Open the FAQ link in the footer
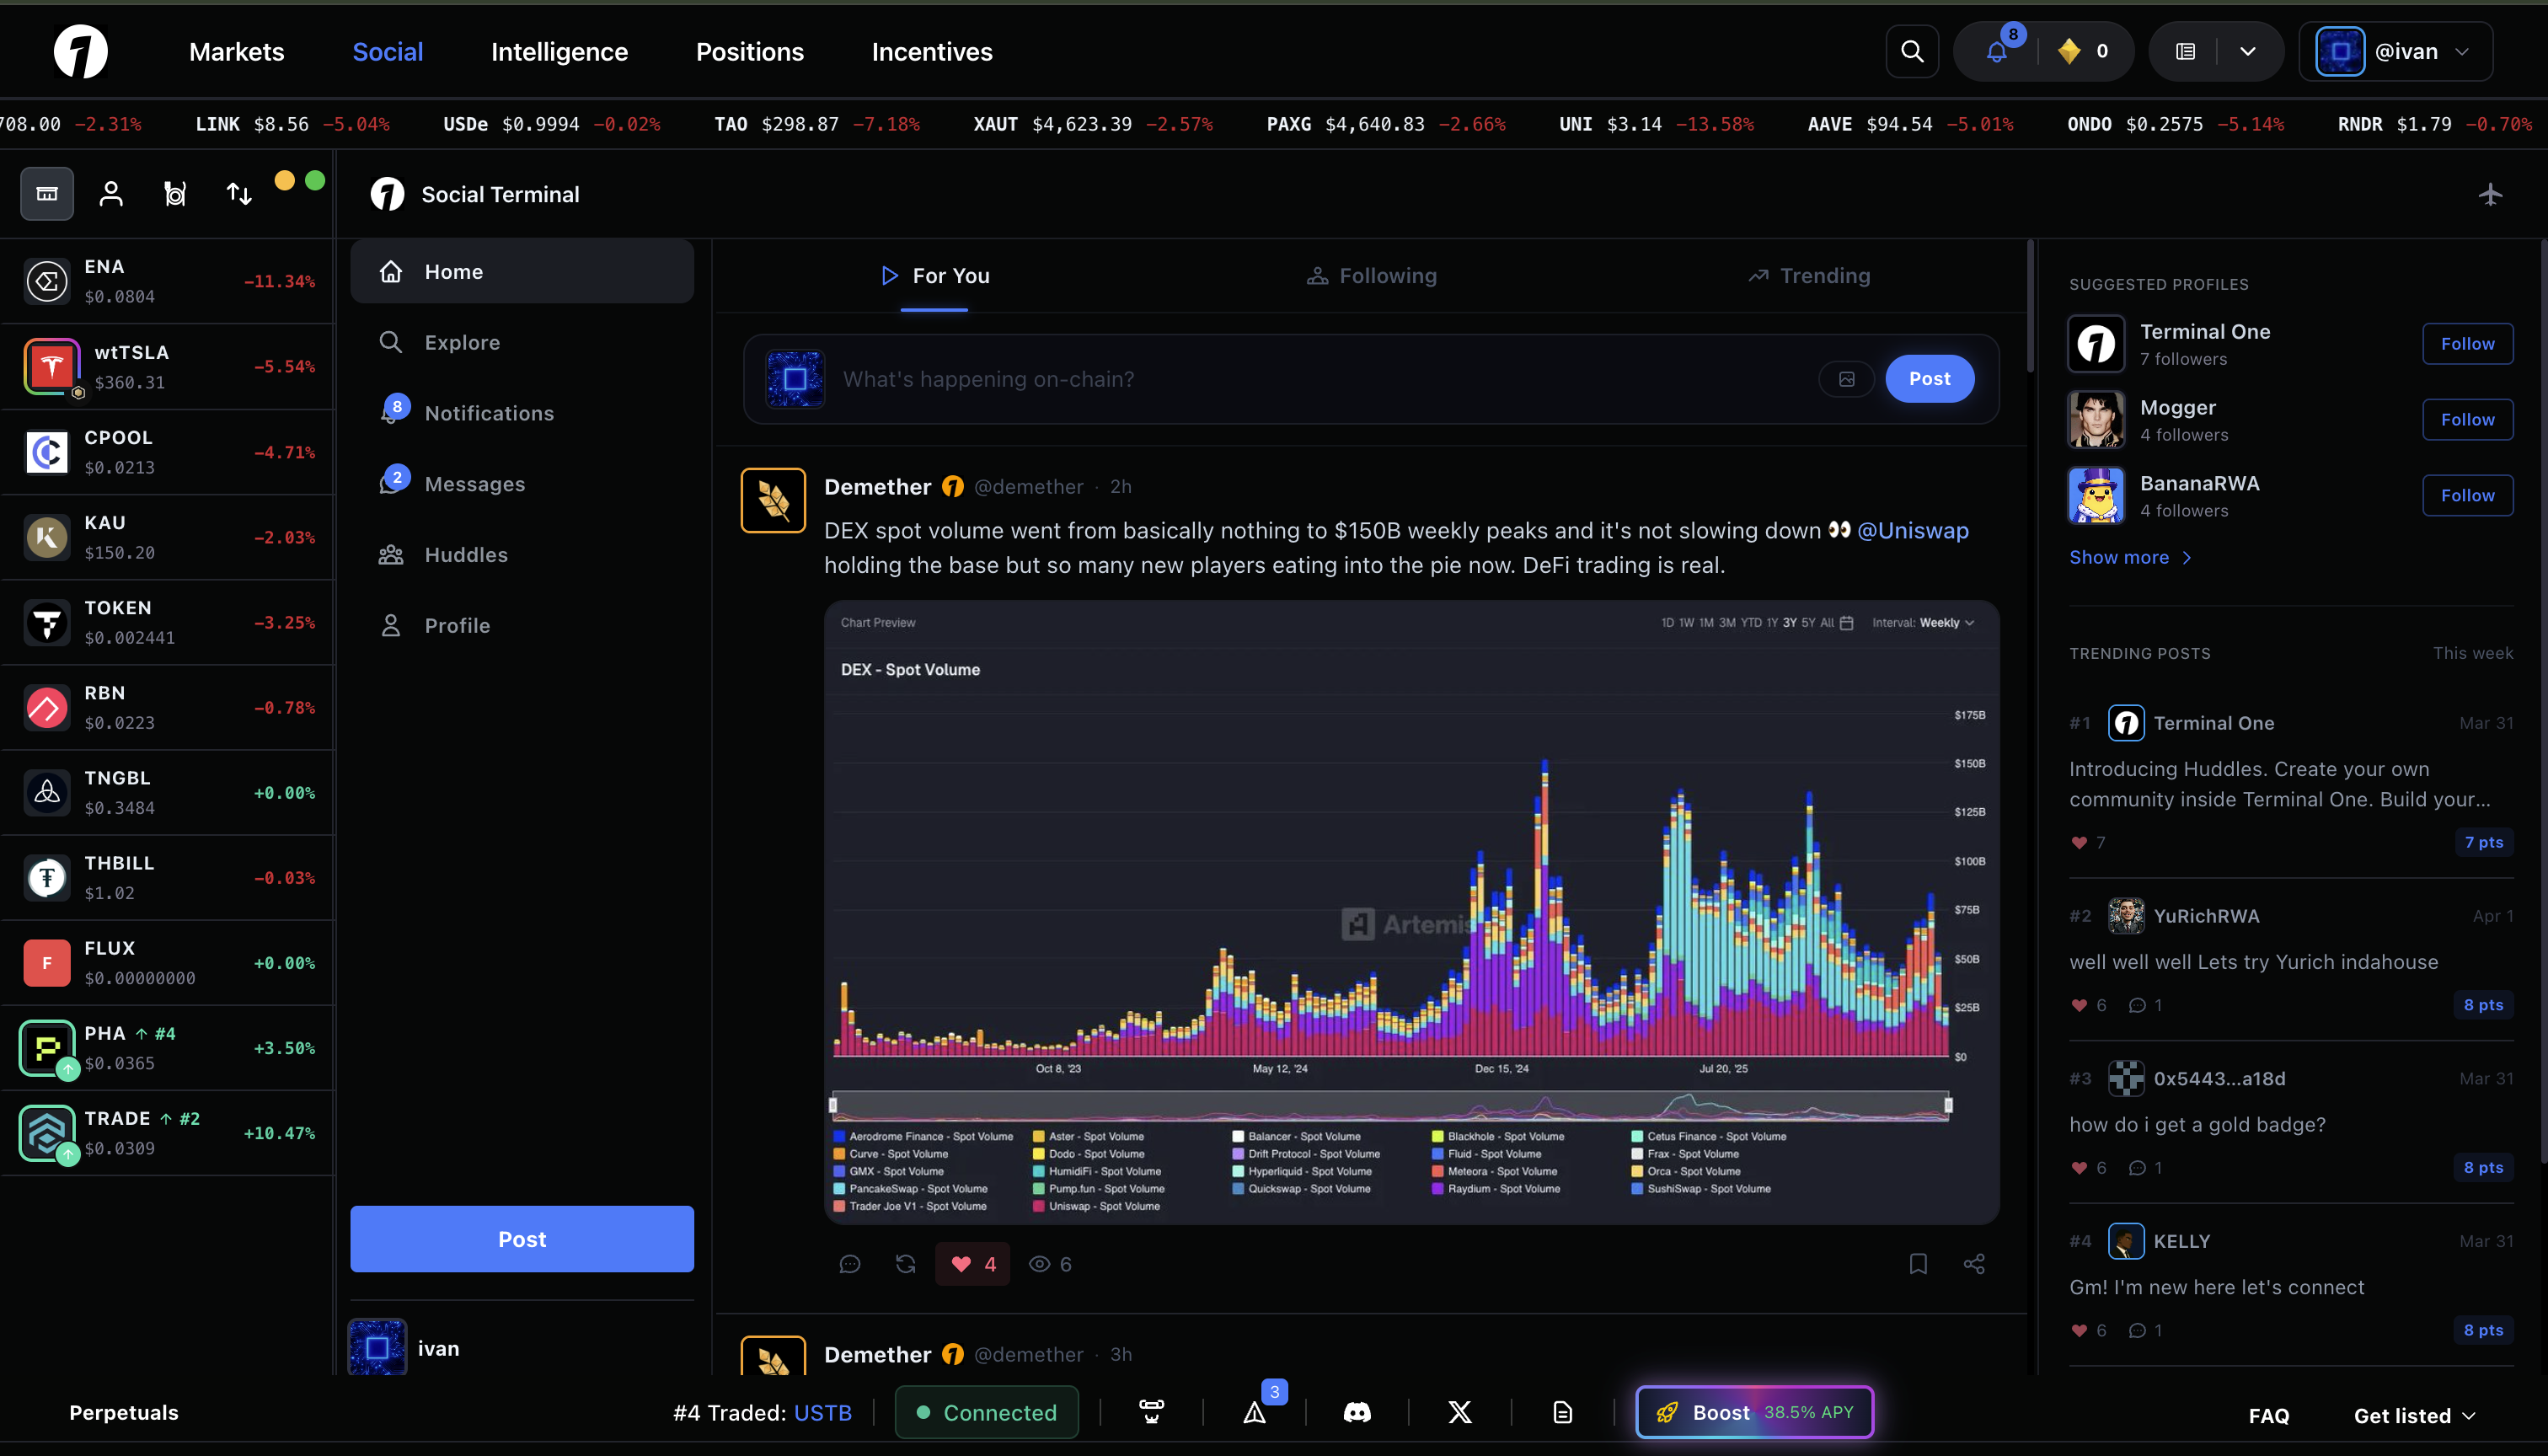Screen dimensions: 2548x1456 [x=2269, y=1415]
